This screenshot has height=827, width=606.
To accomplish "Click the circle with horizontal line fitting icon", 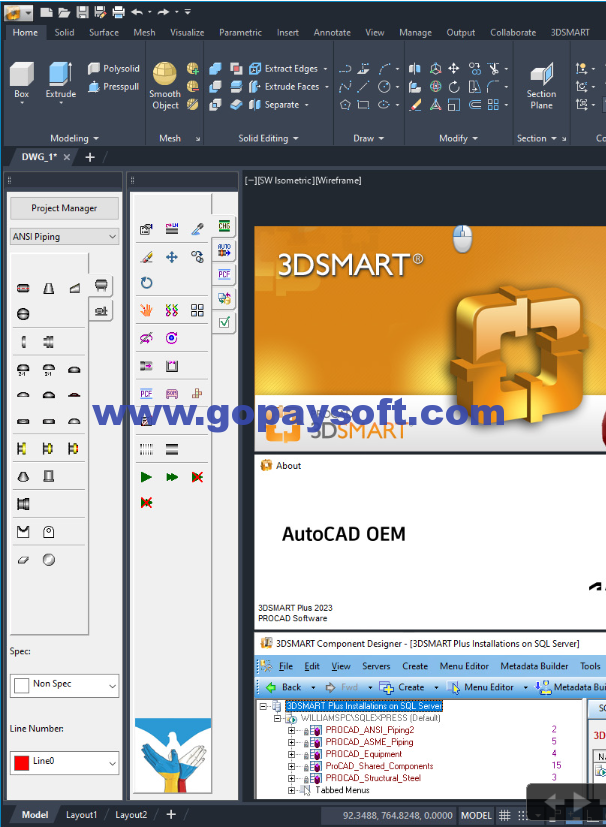I will point(23,314).
